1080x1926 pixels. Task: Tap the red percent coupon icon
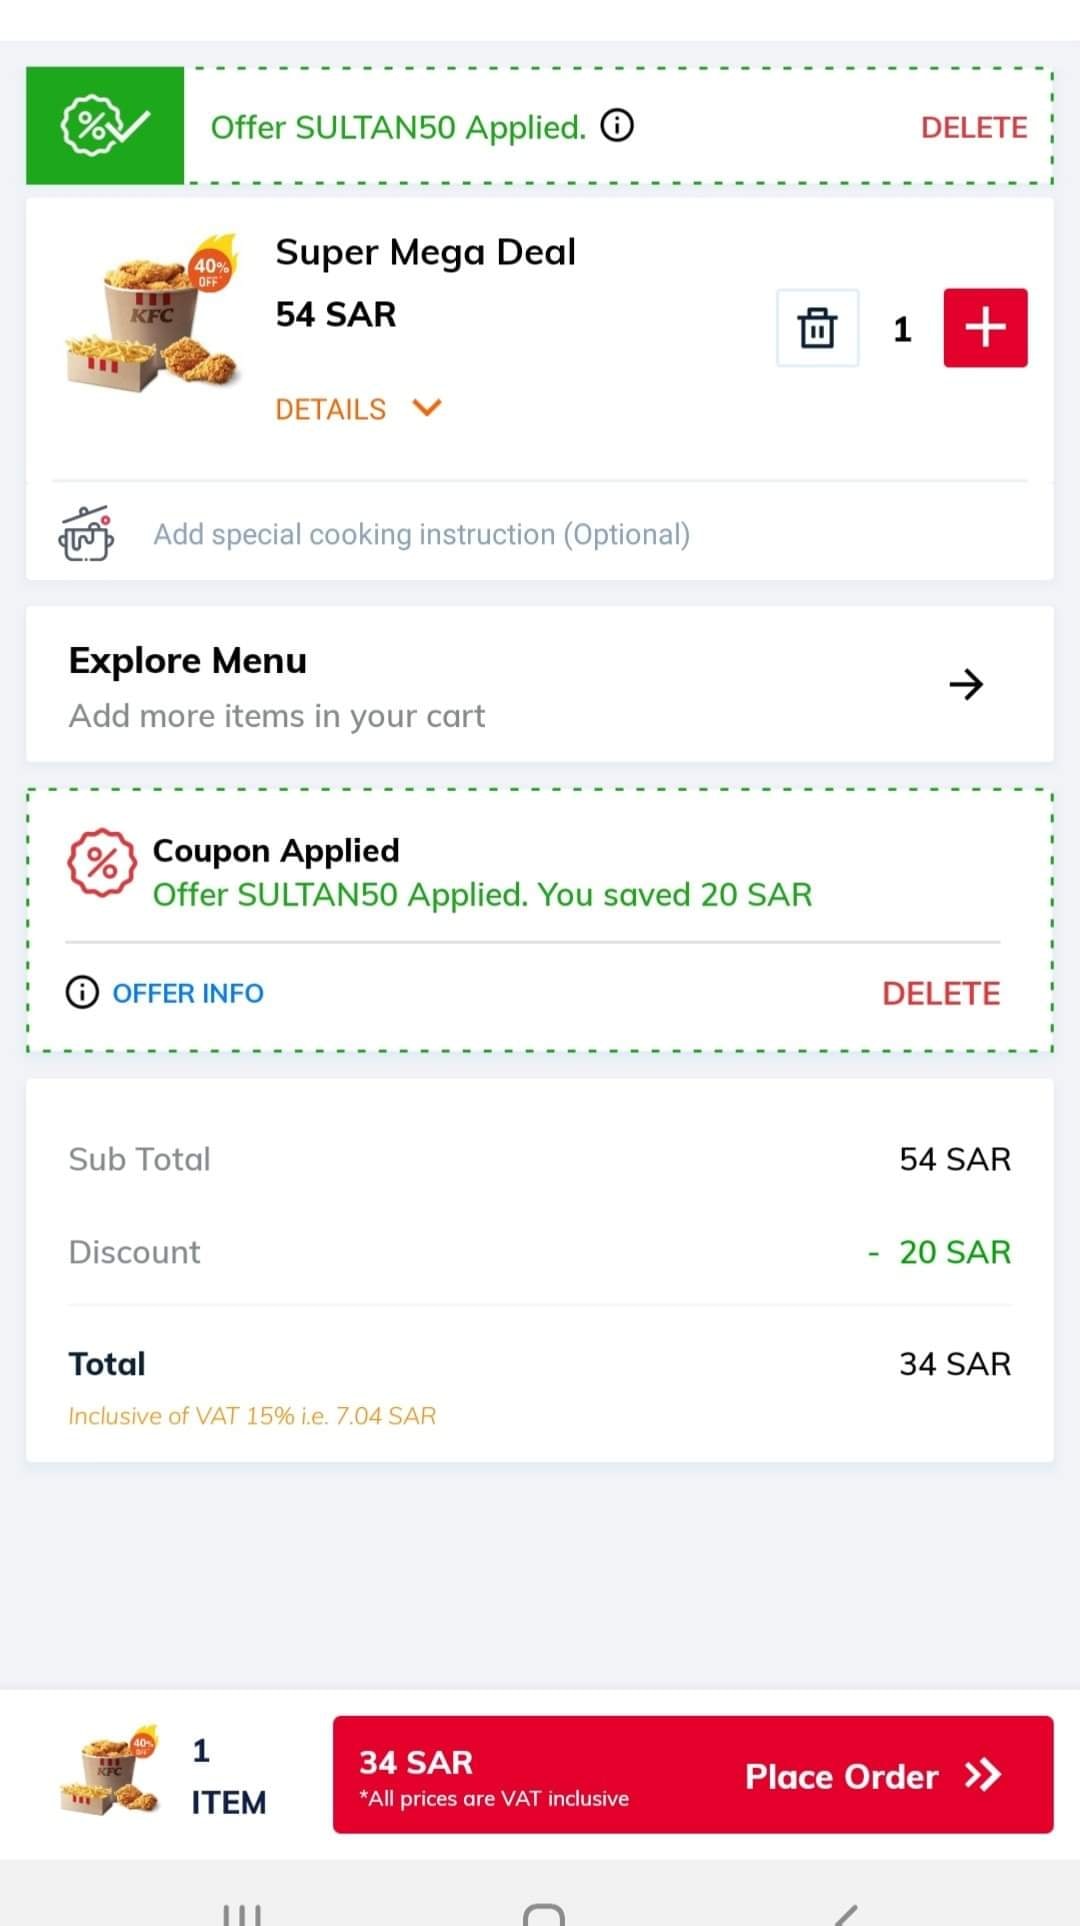(102, 863)
